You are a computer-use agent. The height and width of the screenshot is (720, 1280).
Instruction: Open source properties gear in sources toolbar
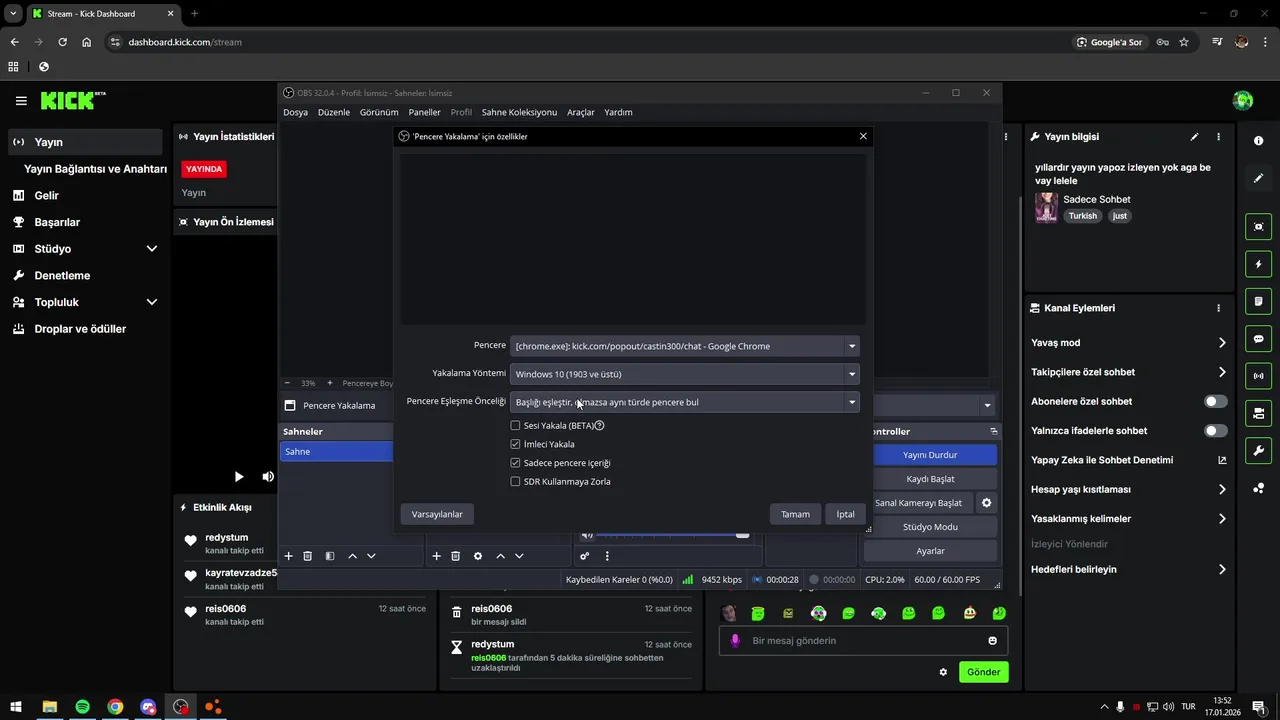click(478, 556)
